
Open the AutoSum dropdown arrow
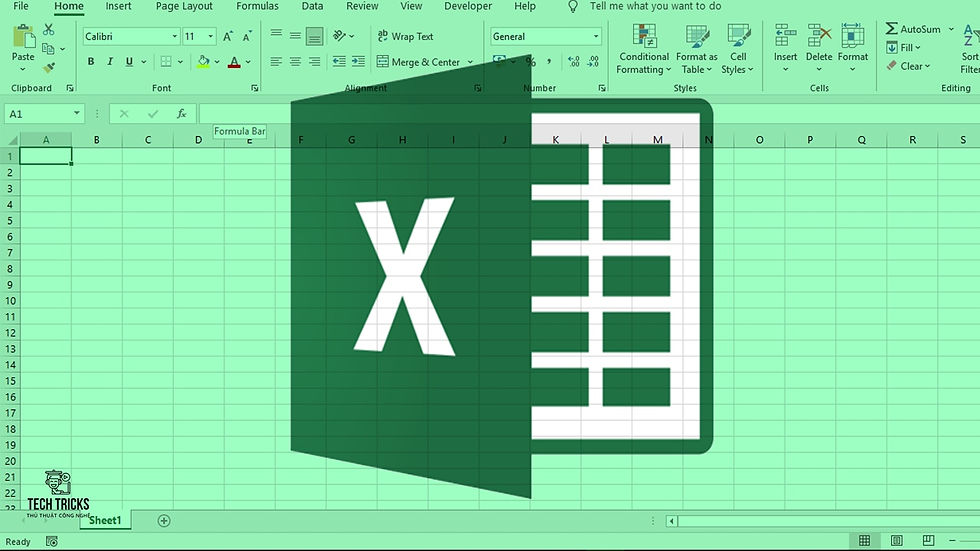pos(951,29)
